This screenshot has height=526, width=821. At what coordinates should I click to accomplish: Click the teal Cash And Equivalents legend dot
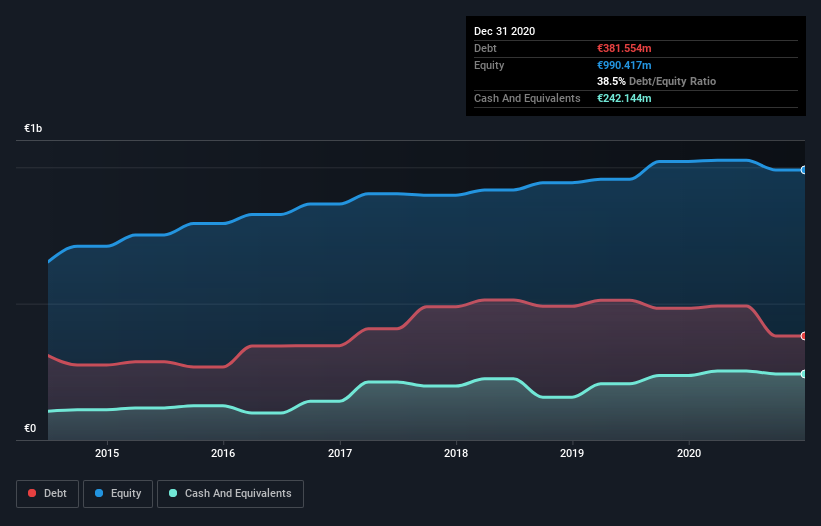(x=173, y=493)
